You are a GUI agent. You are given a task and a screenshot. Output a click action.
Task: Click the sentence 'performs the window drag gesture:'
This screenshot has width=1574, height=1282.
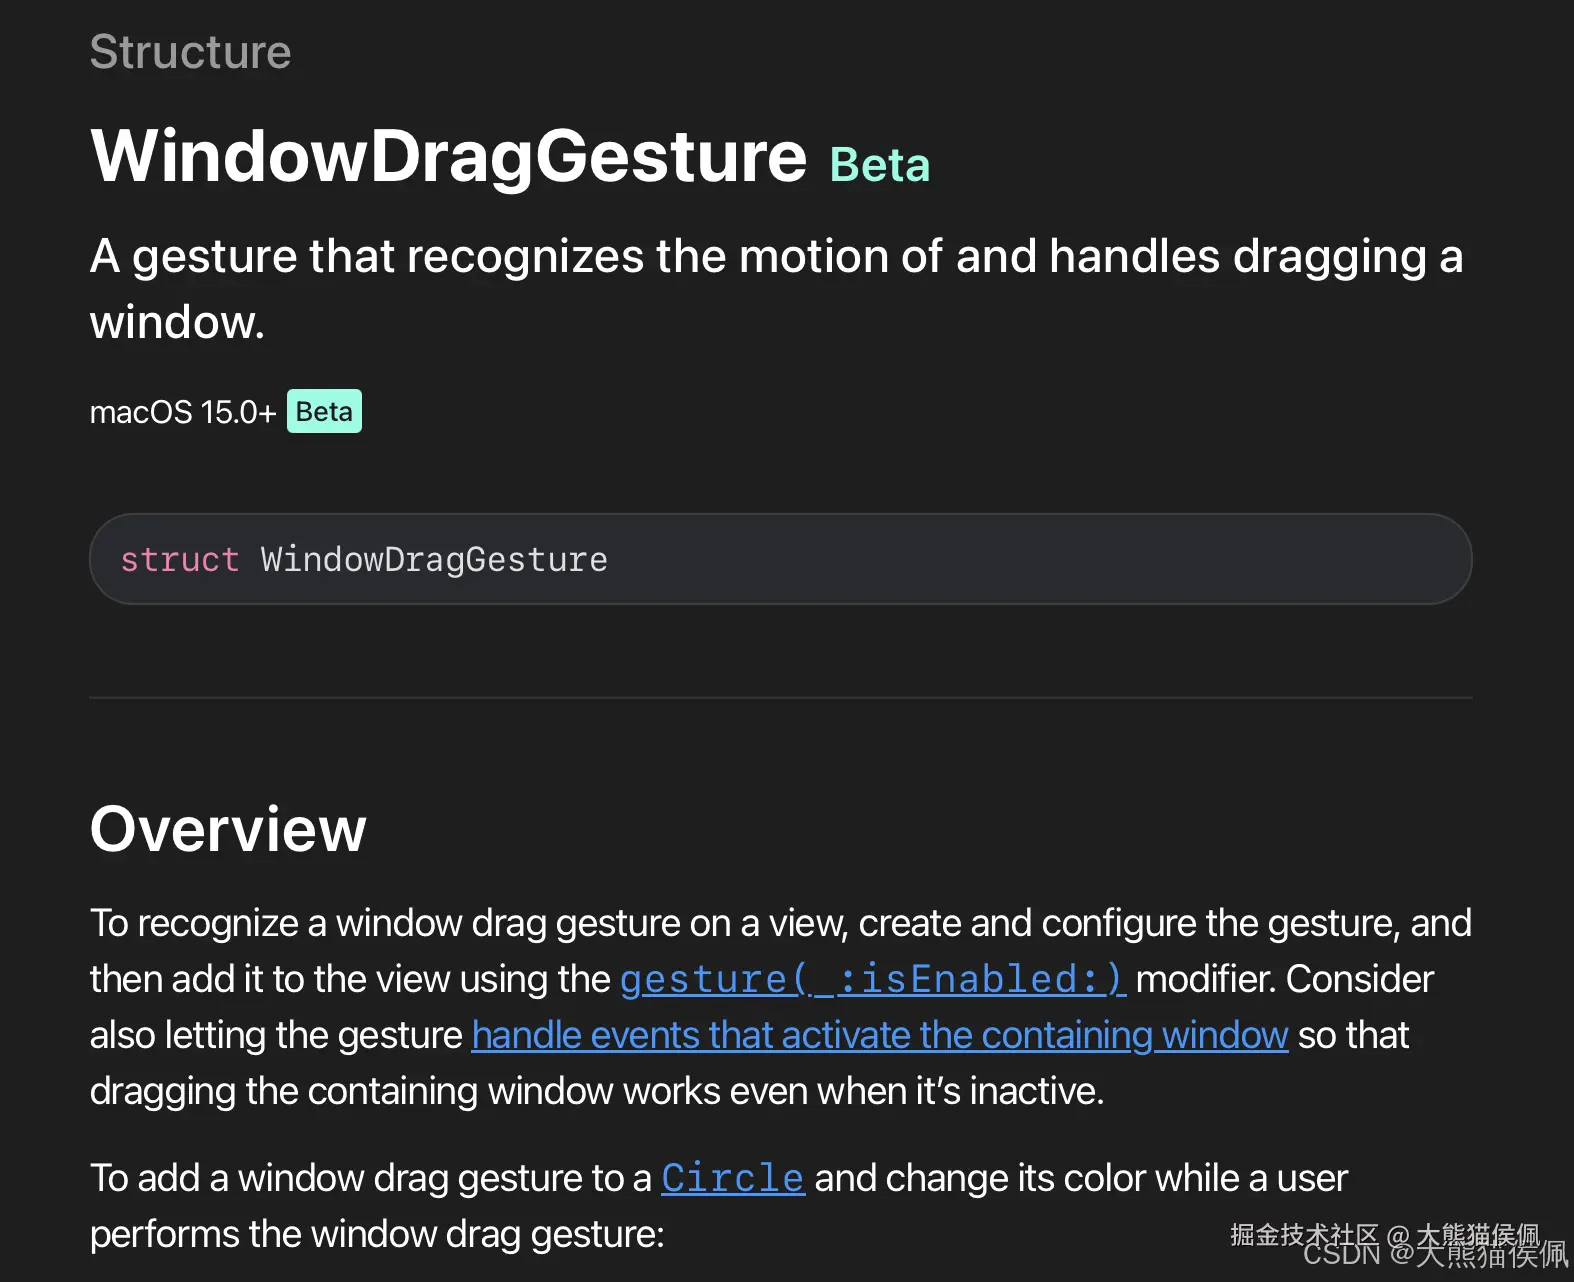coord(377,1234)
